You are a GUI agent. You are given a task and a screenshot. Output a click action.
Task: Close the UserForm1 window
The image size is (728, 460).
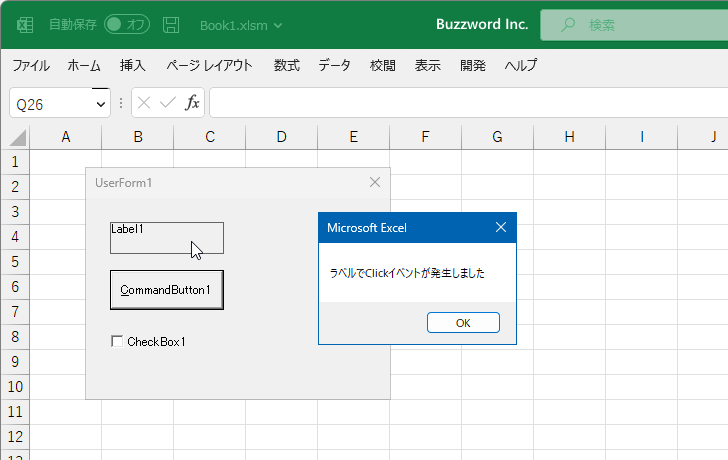point(375,182)
